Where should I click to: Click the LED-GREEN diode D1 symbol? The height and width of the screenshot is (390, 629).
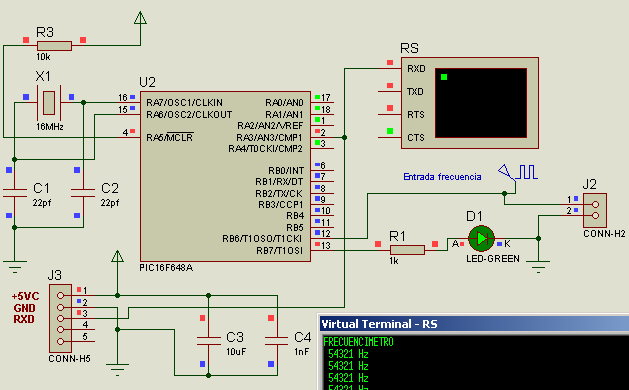[x=481, y=238]
